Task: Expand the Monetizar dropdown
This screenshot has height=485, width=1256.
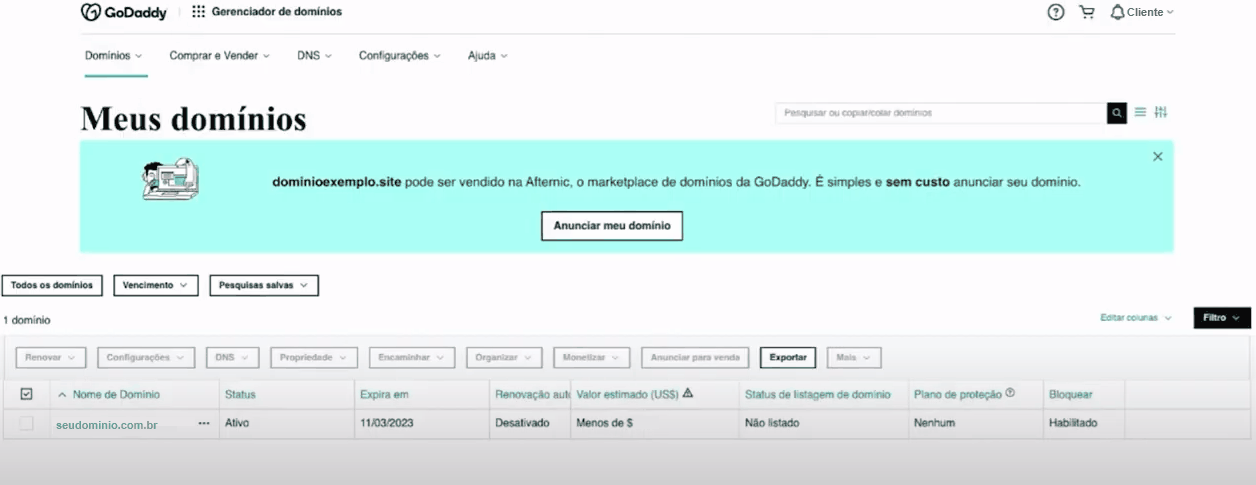Action: tap(592, 357)
